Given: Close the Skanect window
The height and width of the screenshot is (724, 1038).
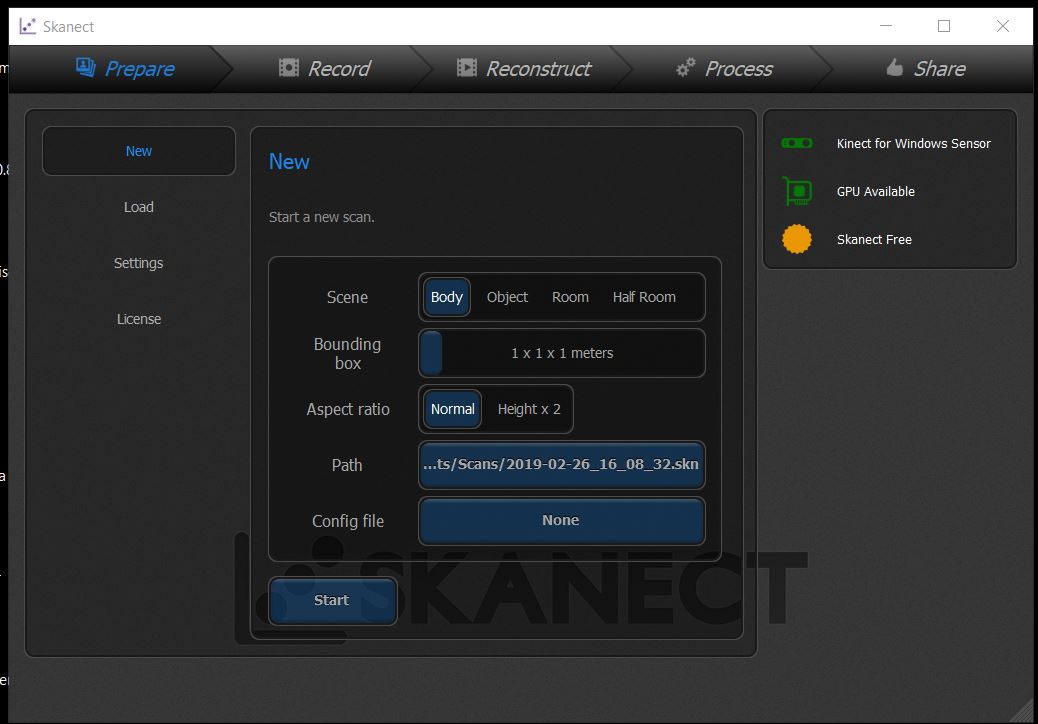Looking at the screenshot, I should click(1002, 26).
